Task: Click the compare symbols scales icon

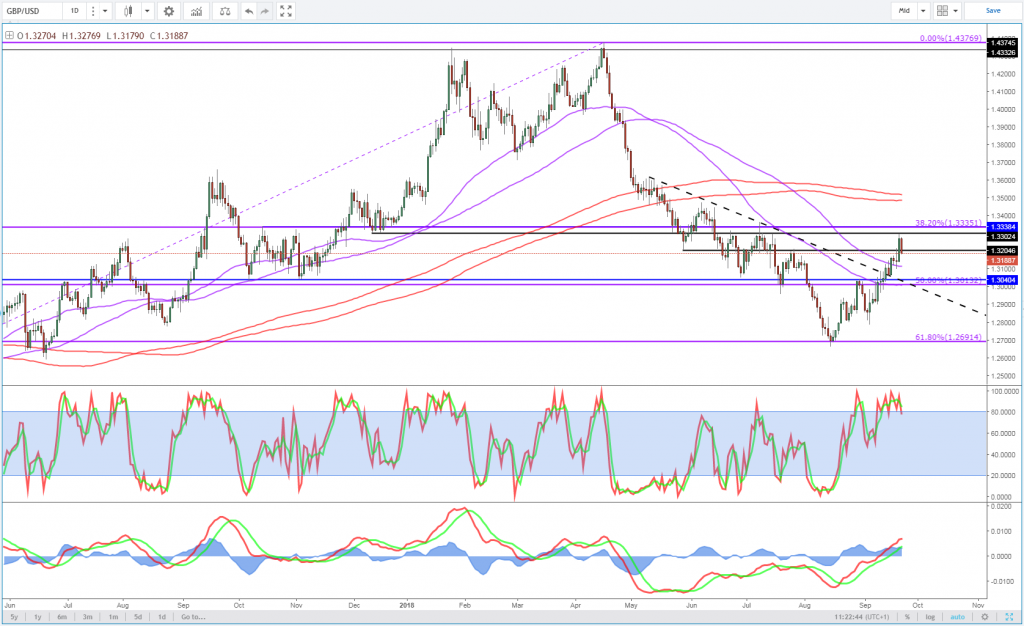Action: pyautogui.click(x=225, y=11)
